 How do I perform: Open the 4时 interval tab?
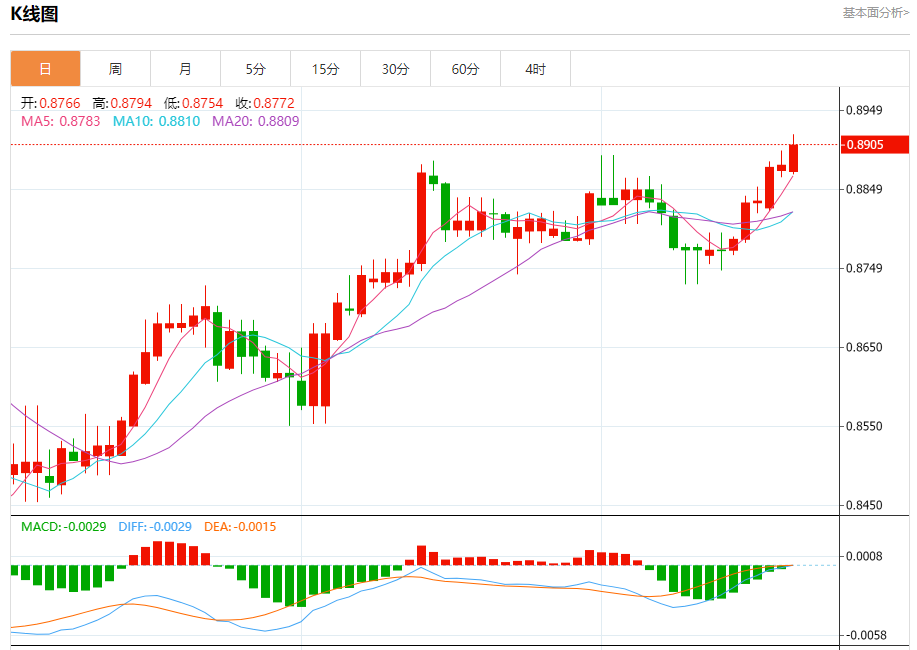point(535,68)
